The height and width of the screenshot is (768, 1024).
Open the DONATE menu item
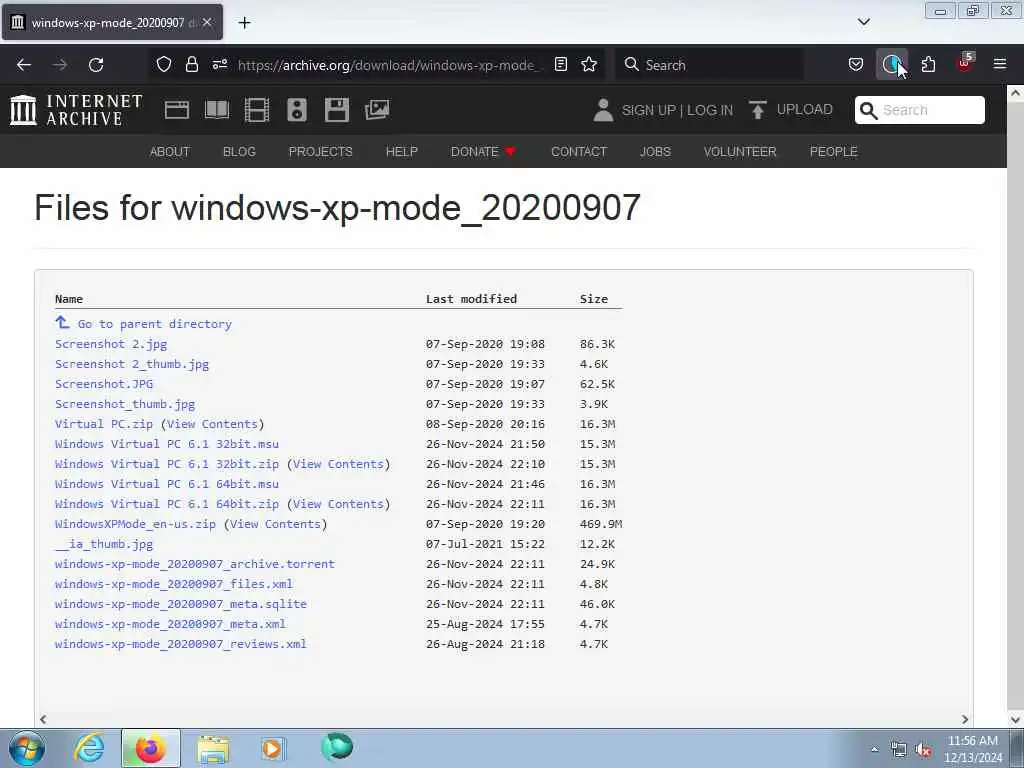coord(483,152)
